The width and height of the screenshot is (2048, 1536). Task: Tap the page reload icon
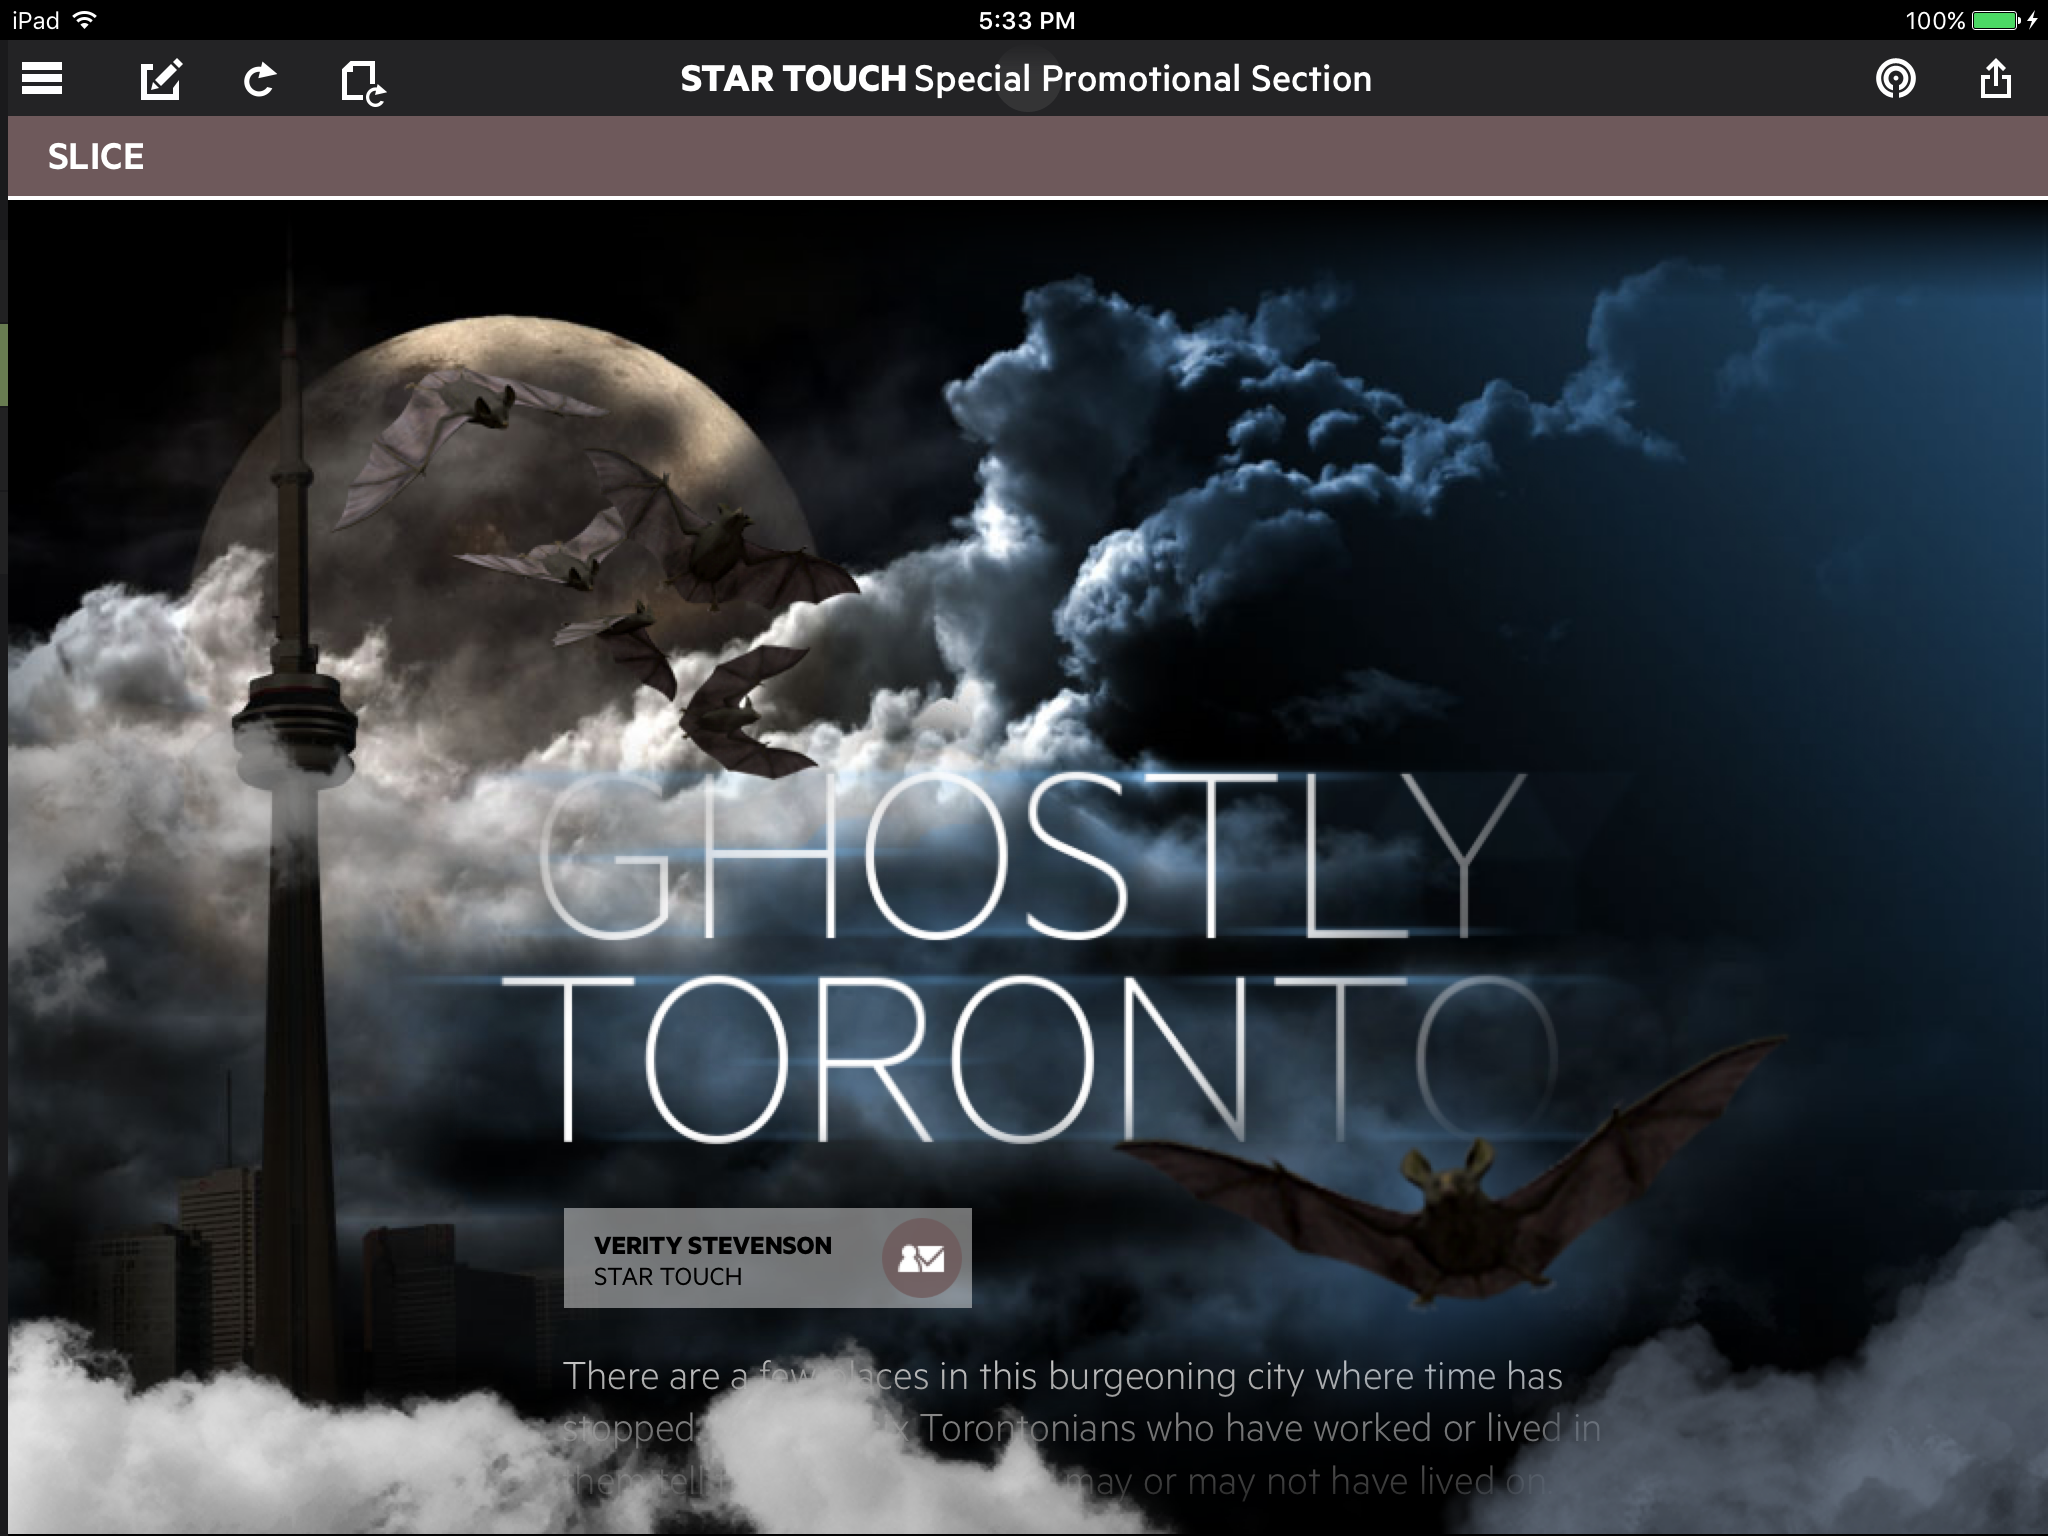362,82
